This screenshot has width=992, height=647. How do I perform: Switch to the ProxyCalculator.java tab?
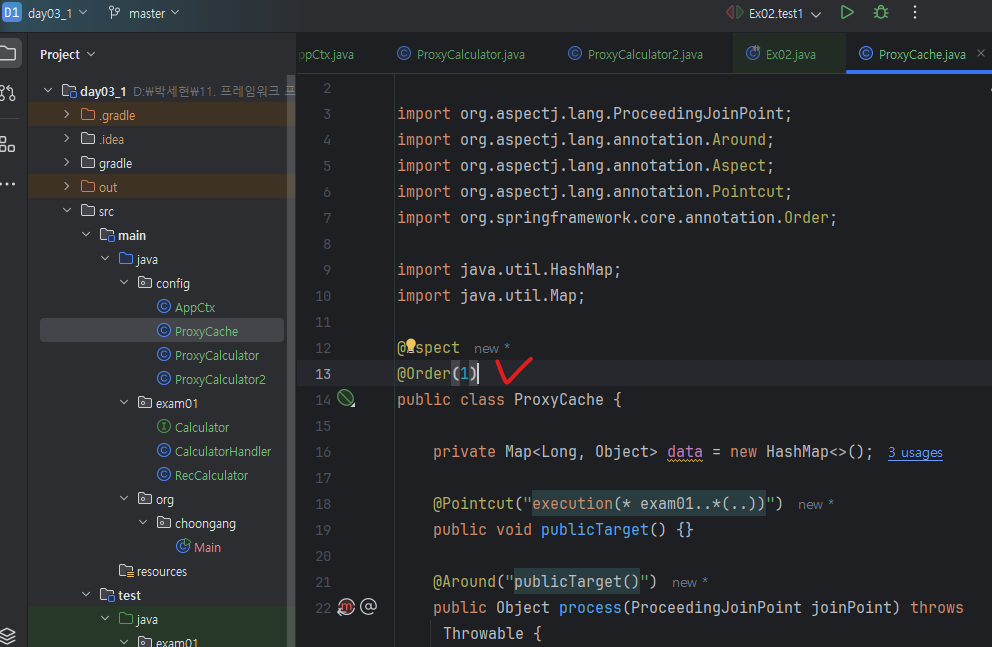461,54
